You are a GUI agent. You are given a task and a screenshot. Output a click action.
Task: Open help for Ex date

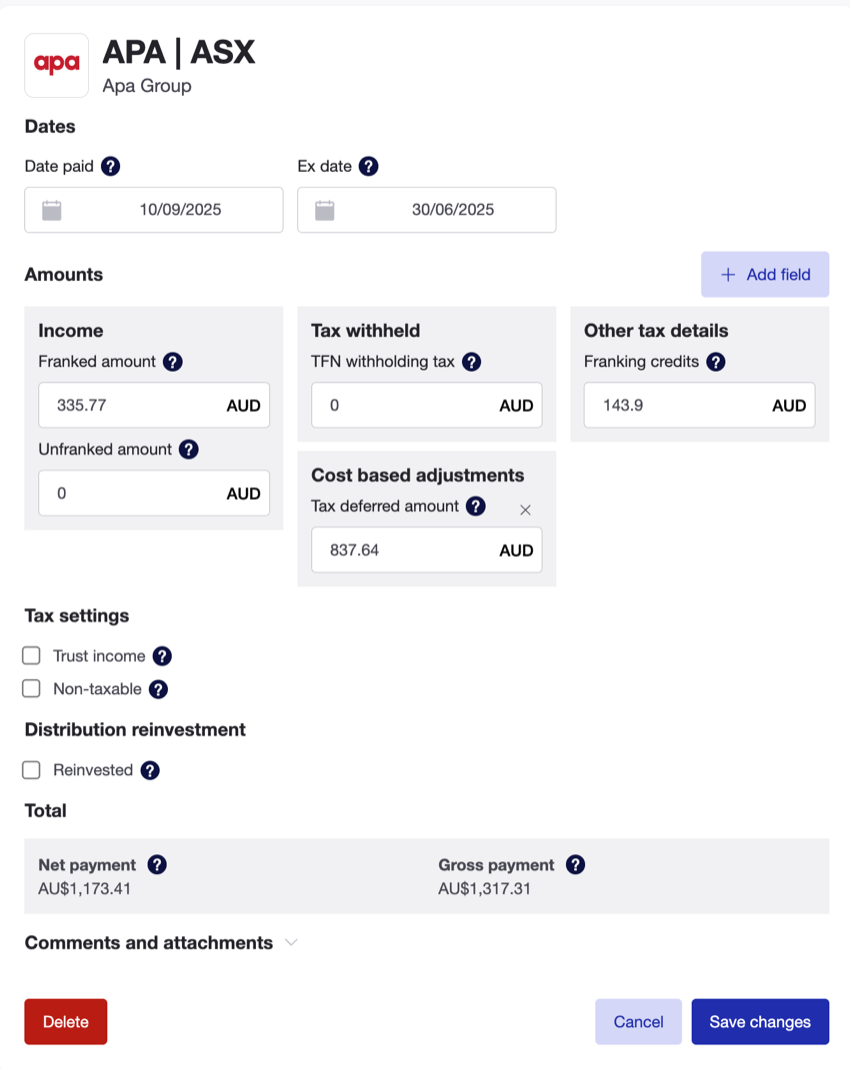coord(369,166)
